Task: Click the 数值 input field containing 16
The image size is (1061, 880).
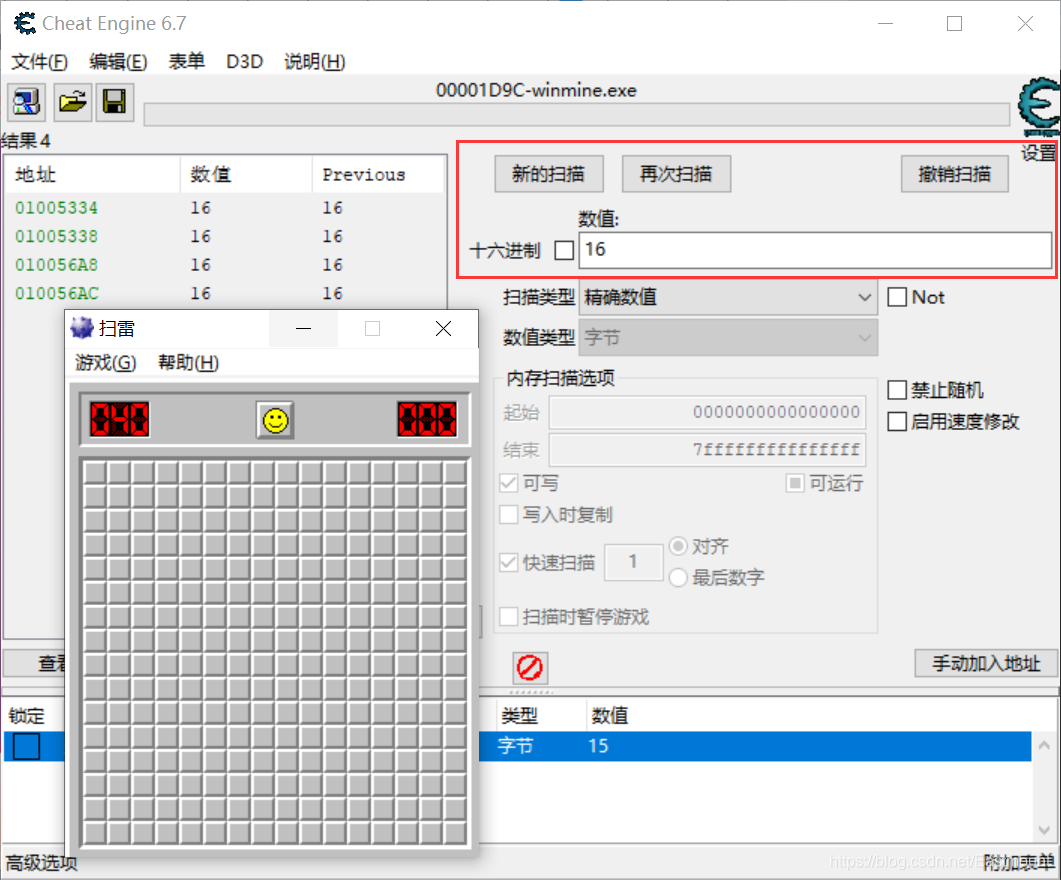Action: pyautogui.click(x=815, y=250)
